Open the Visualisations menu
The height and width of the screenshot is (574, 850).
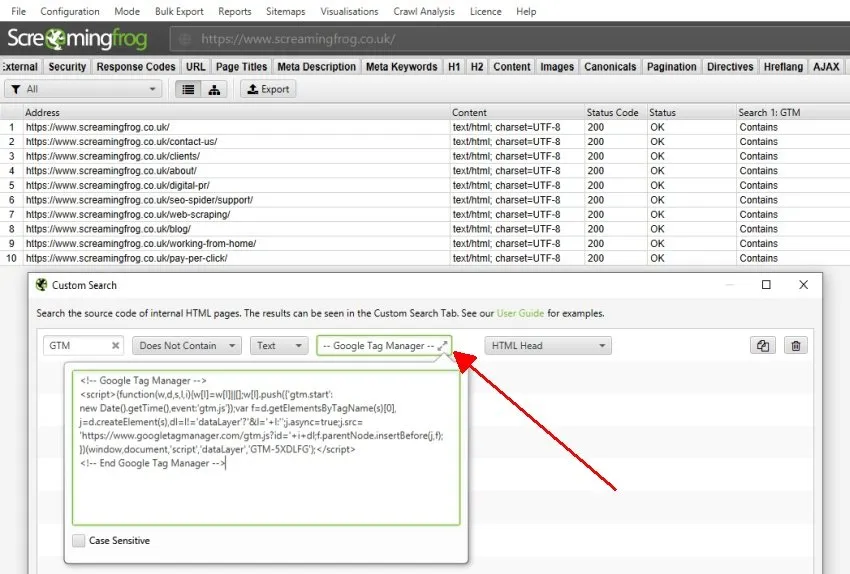tap(349, 11)
